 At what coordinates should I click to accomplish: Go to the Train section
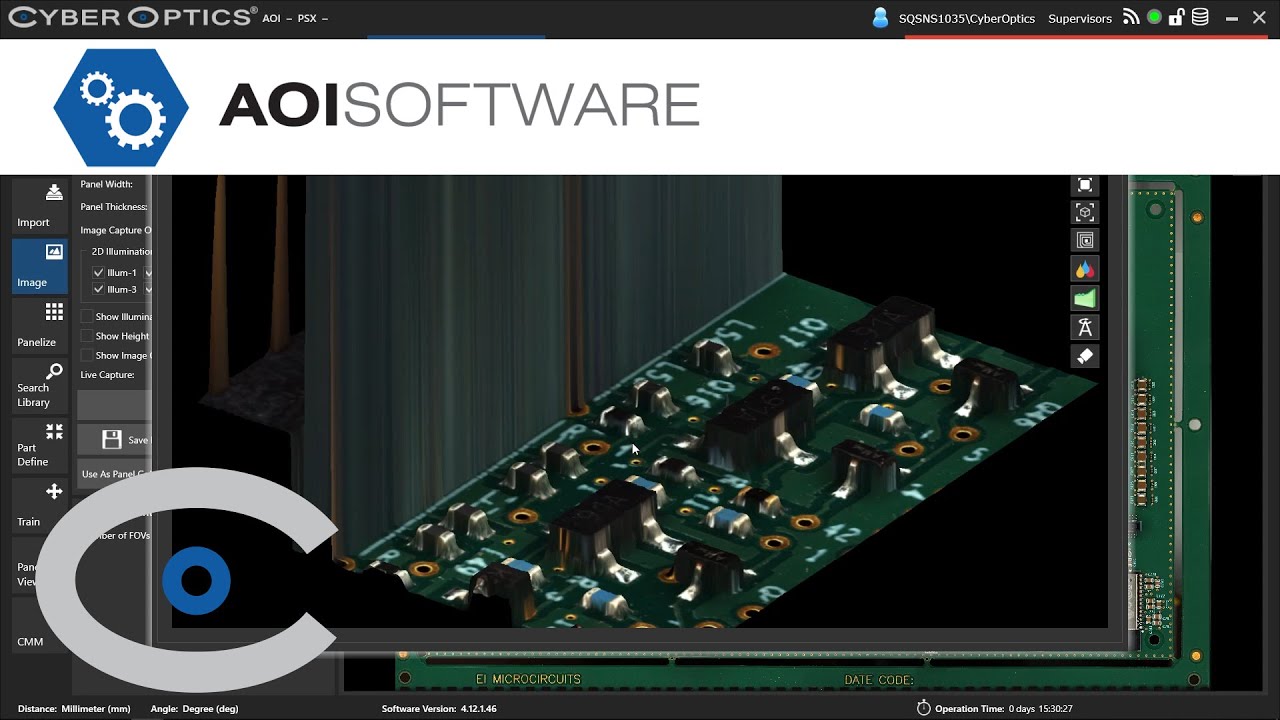click(39, 505)
